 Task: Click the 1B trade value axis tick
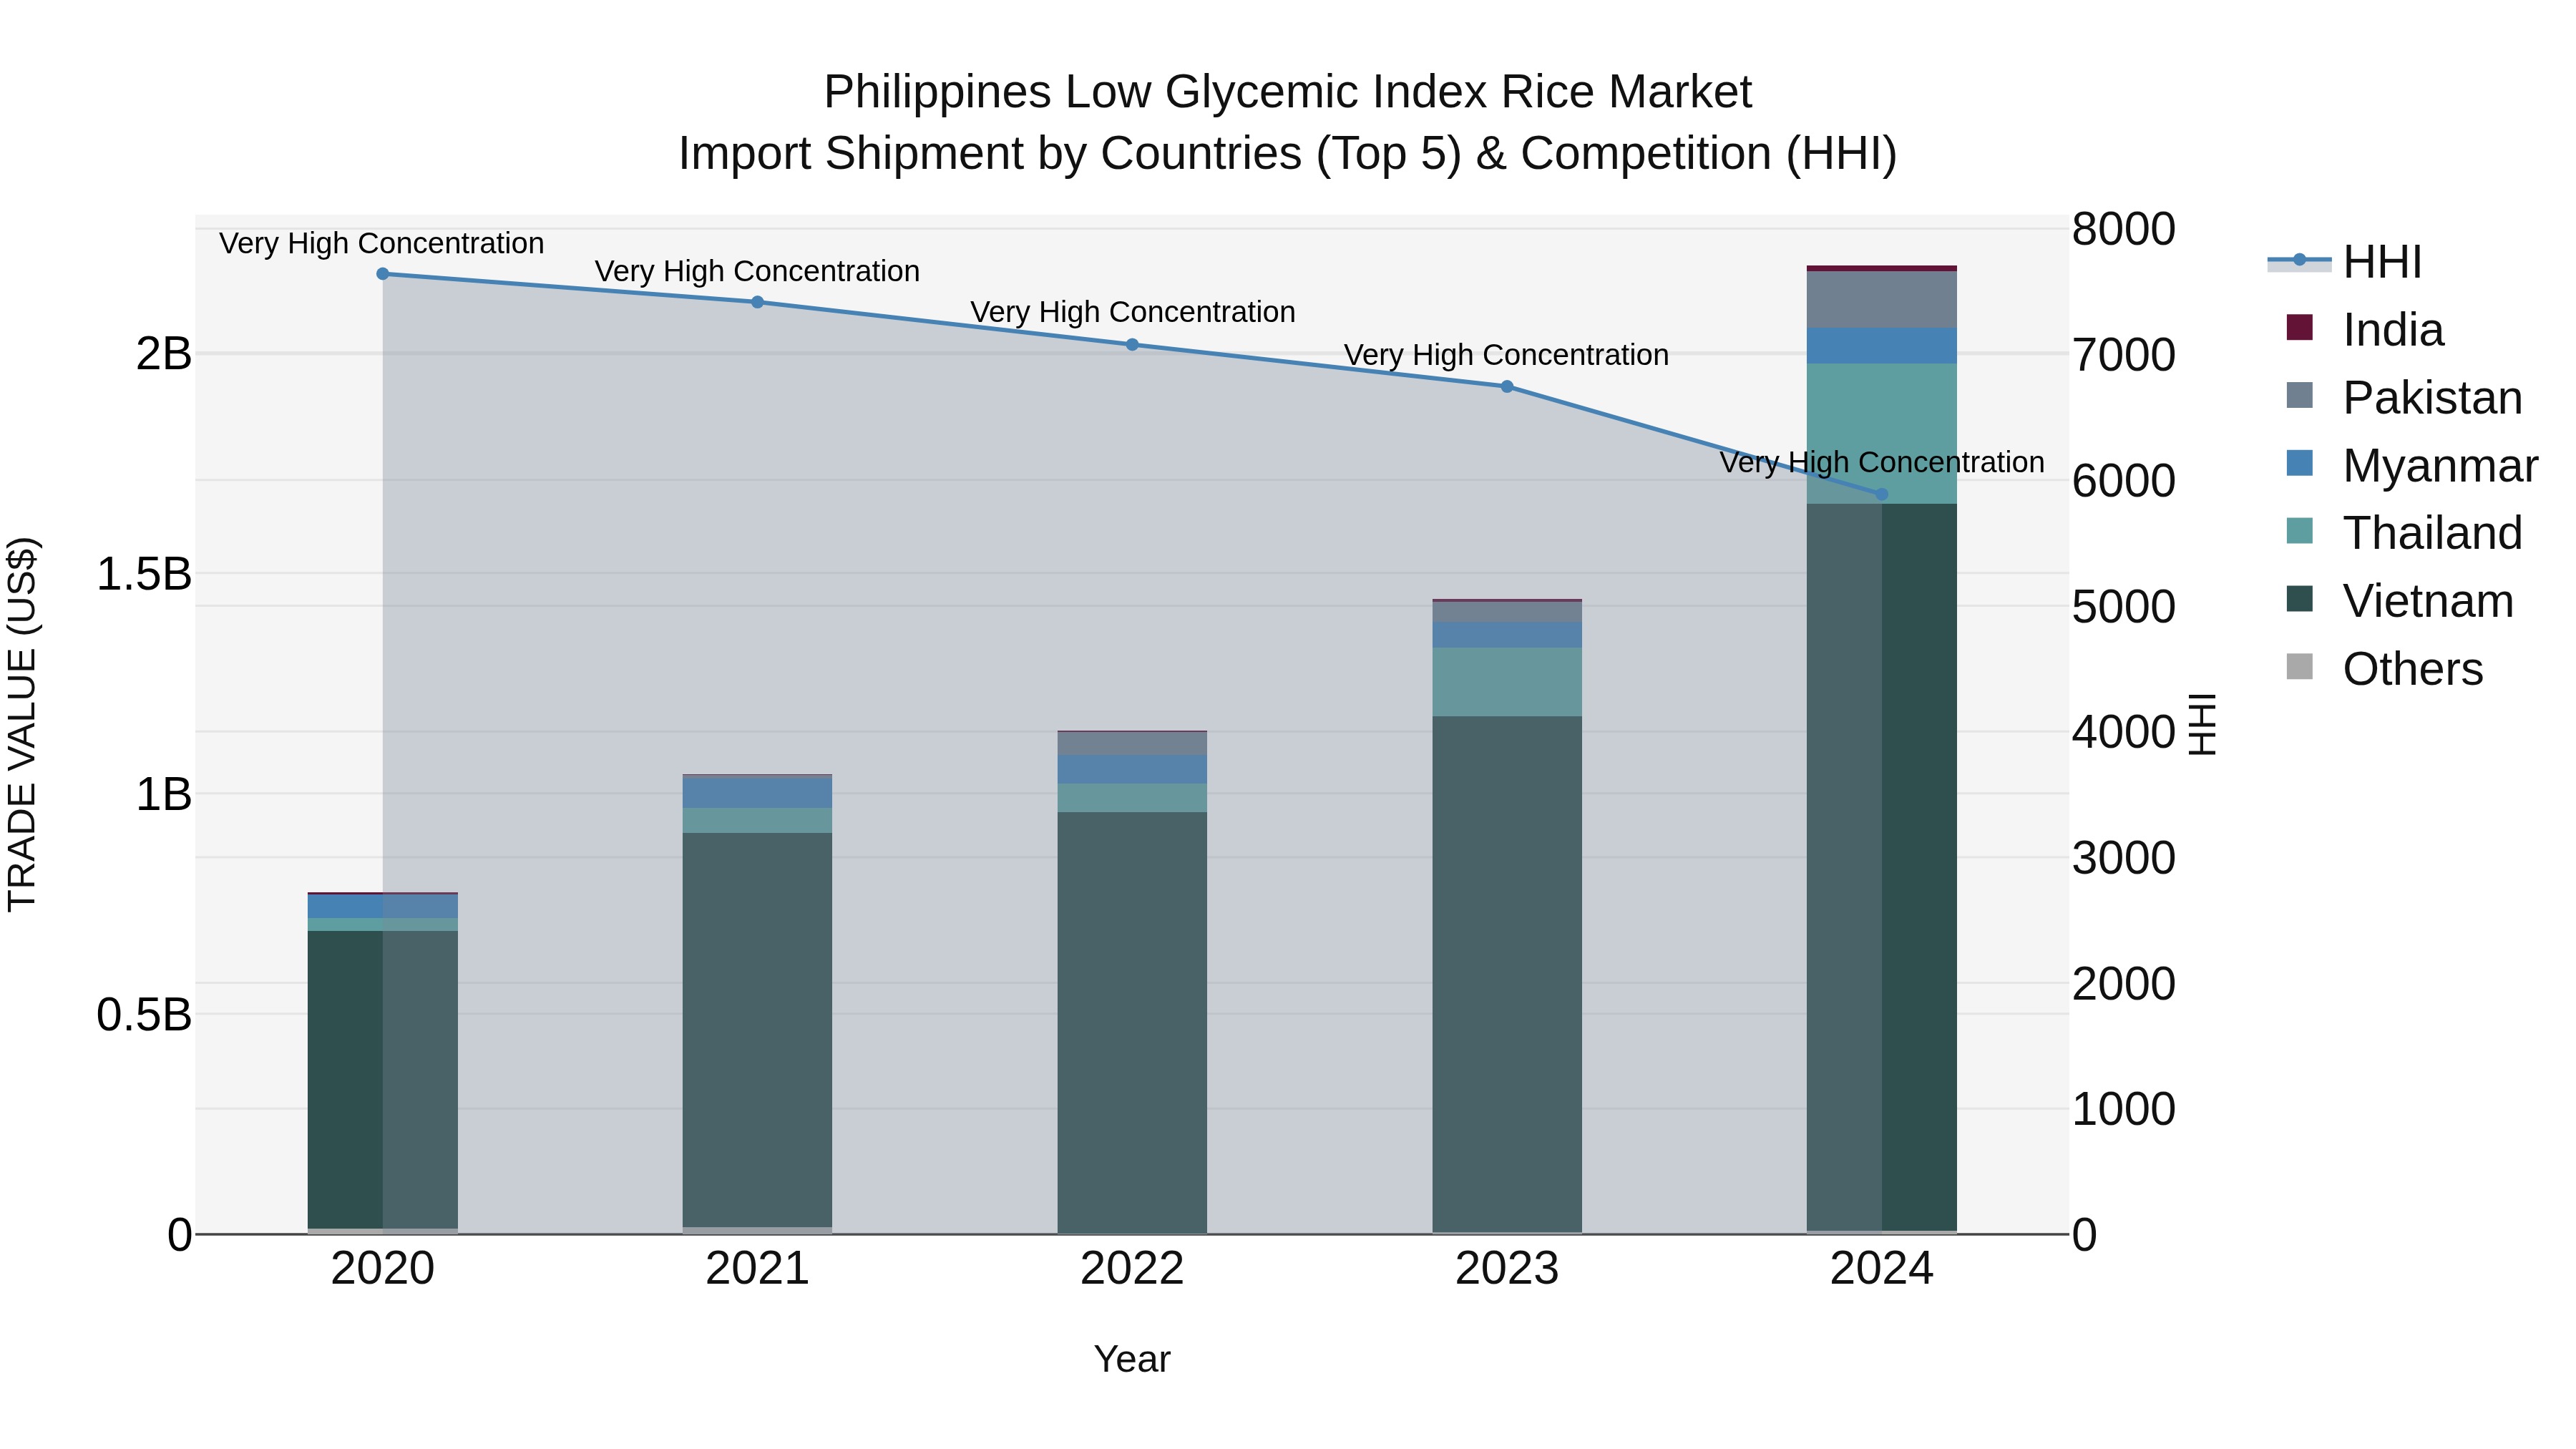coord(163,795)
